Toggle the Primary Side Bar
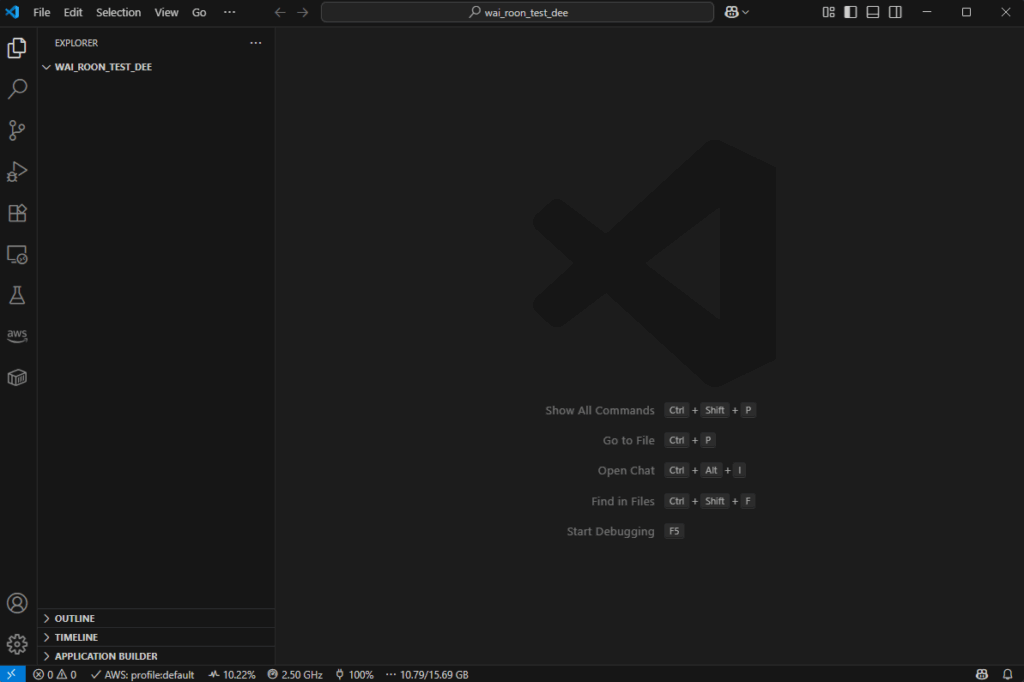 850,12
